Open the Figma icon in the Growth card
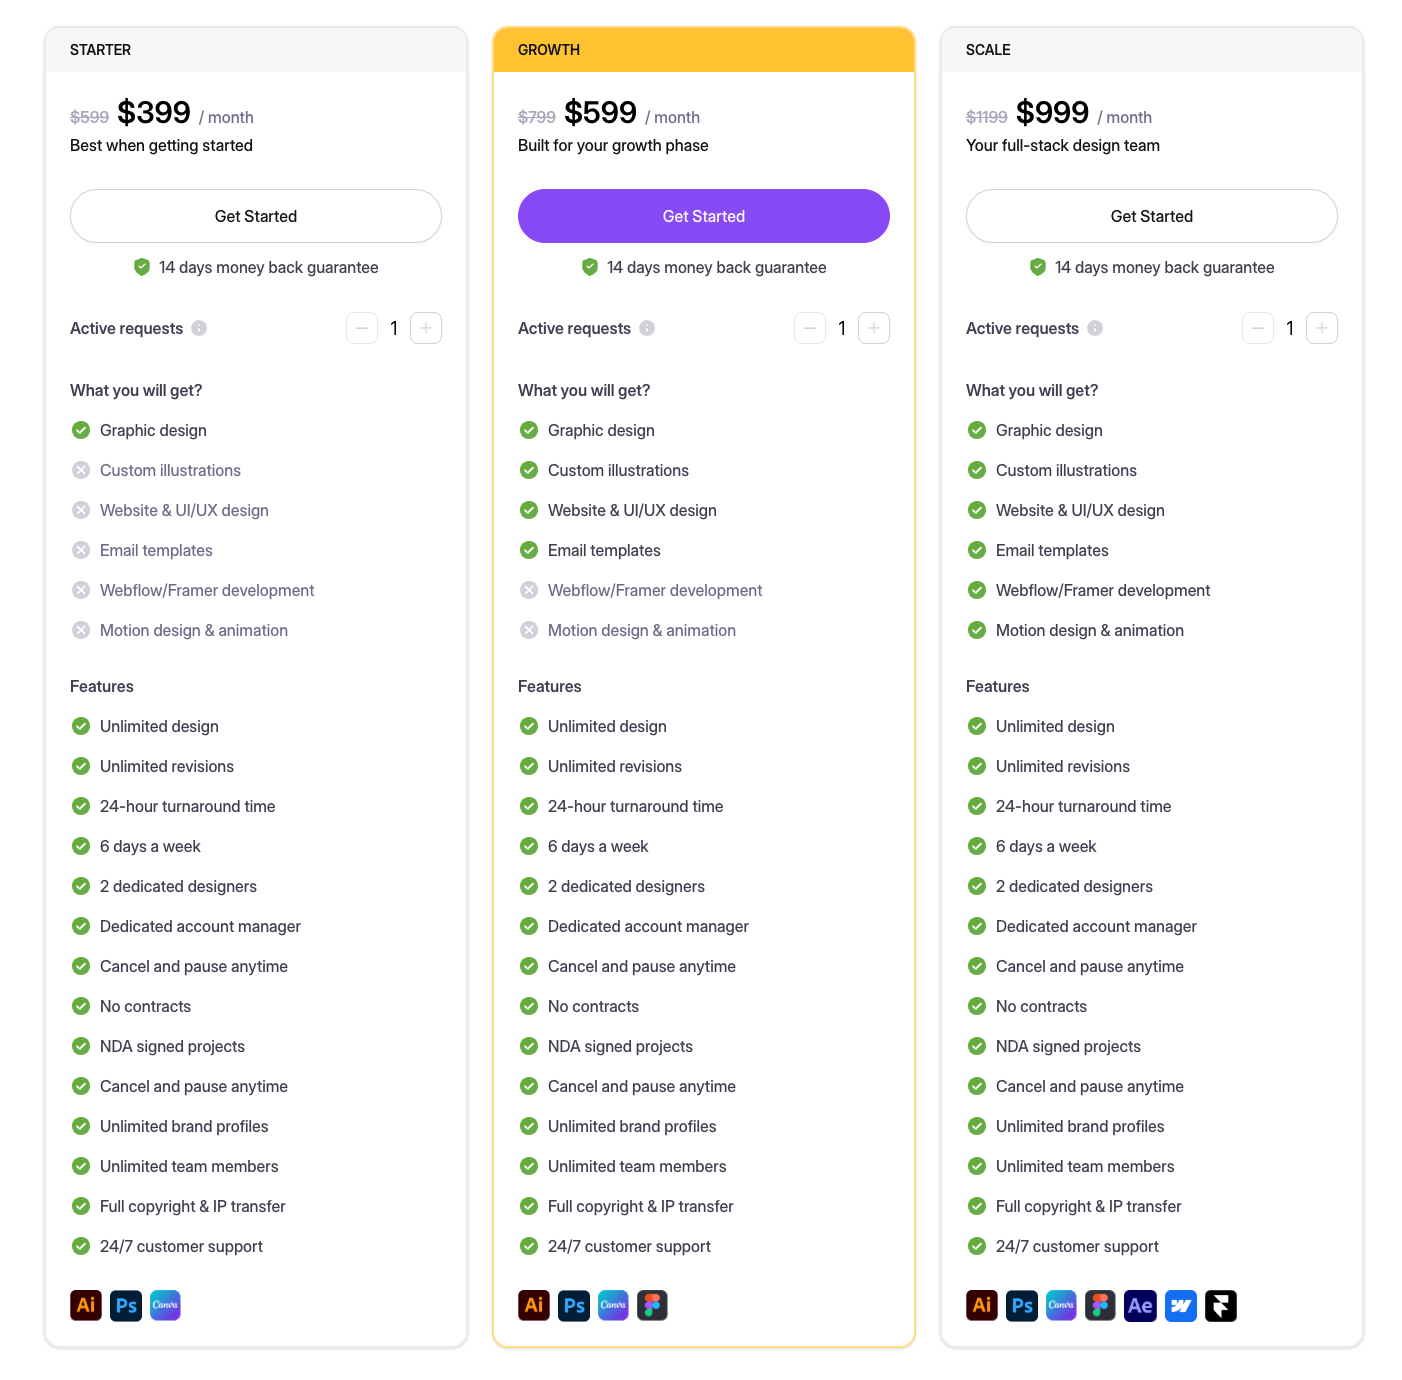The height and width of the screenshot is (1380, 1402). click(x=653, y=1305)
